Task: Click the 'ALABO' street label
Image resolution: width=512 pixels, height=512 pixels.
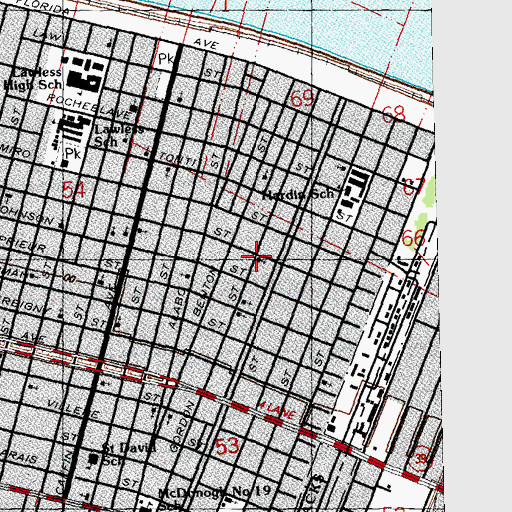Action: [178, 308]
